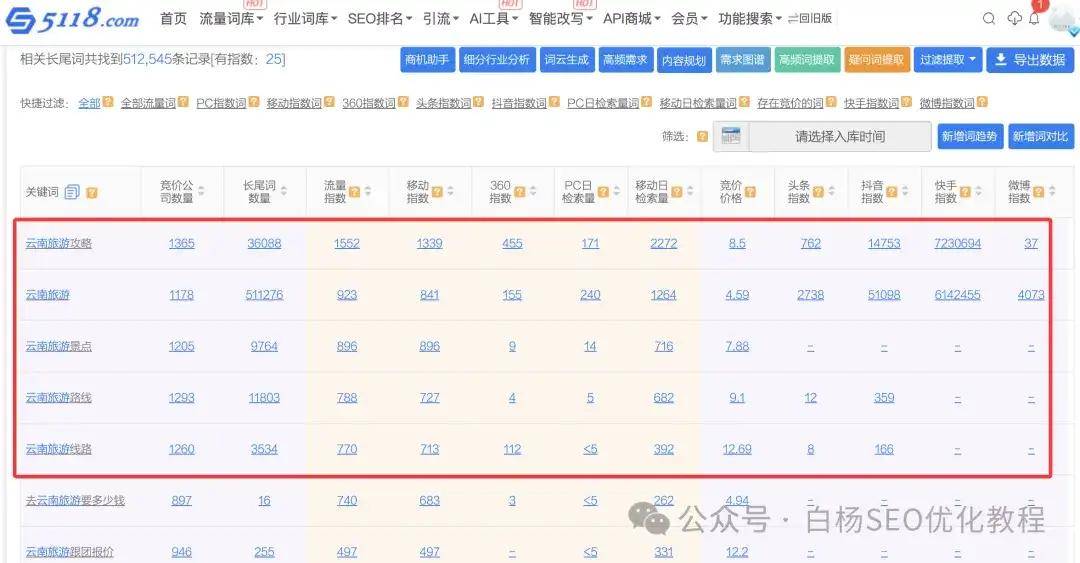
Task: Sort by 长尾词数量 column arrows
Action: (x=284, y=192)
